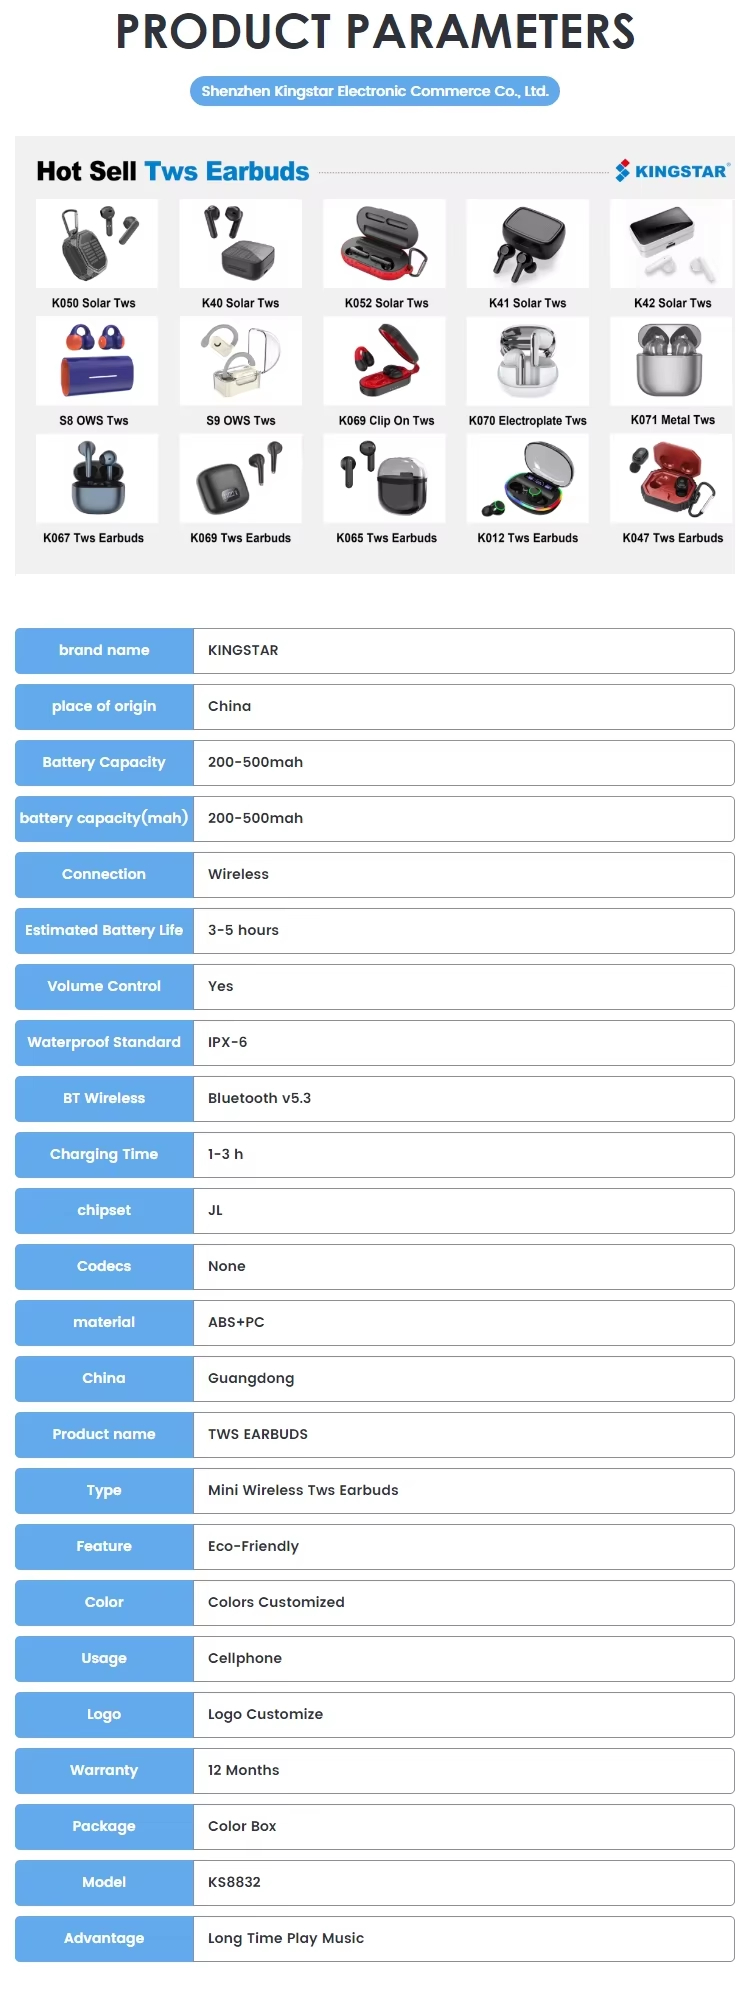Click the Shenzhen Kingstar Electronic Commerce company badge

tap(375, 91)
